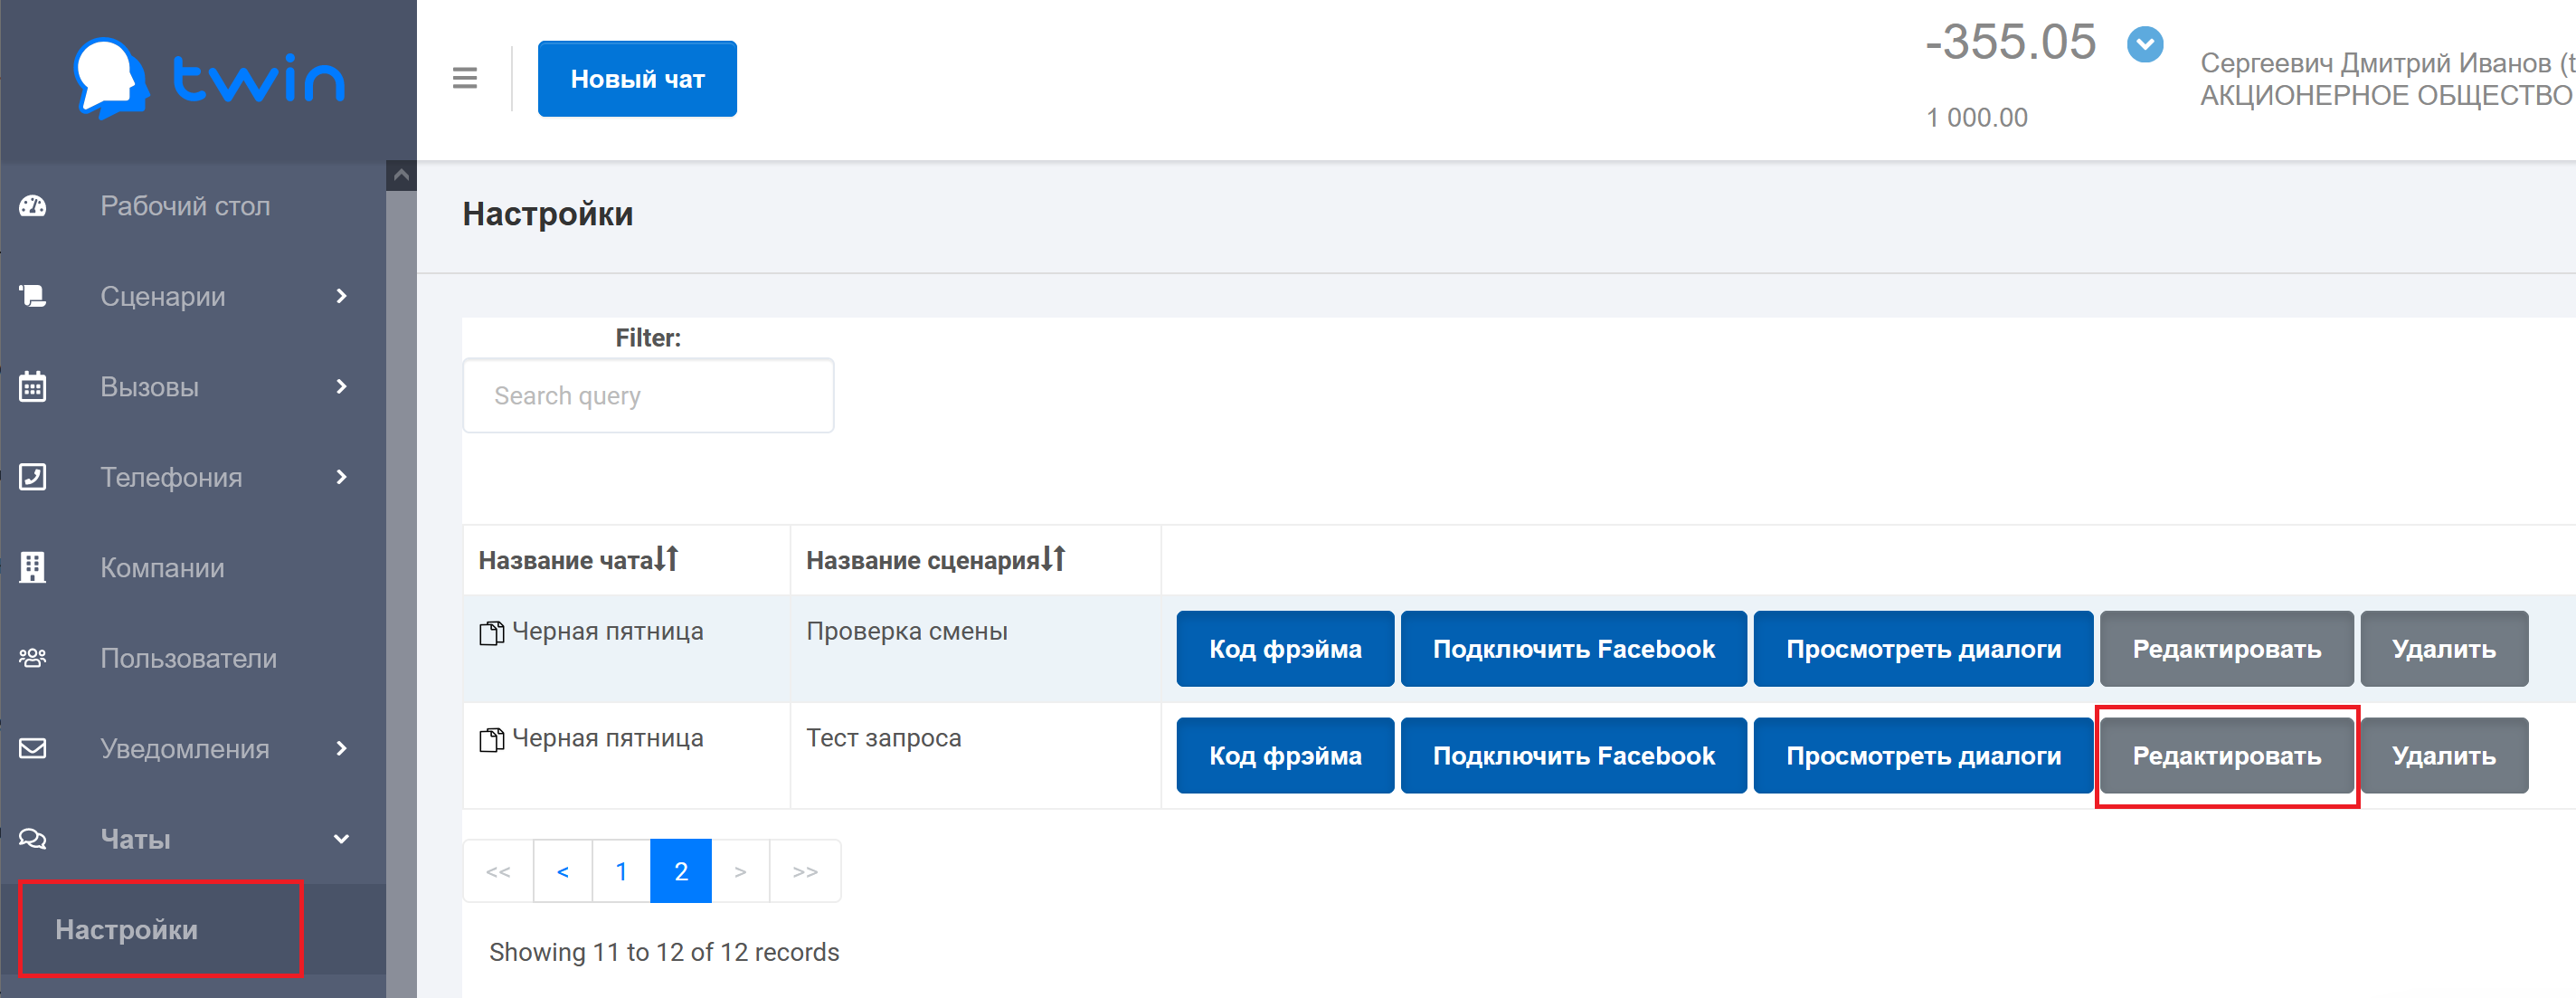Open Вызовы menu label
The height and width of the screenshot is (998, 2576).
[x=149, y=387]
